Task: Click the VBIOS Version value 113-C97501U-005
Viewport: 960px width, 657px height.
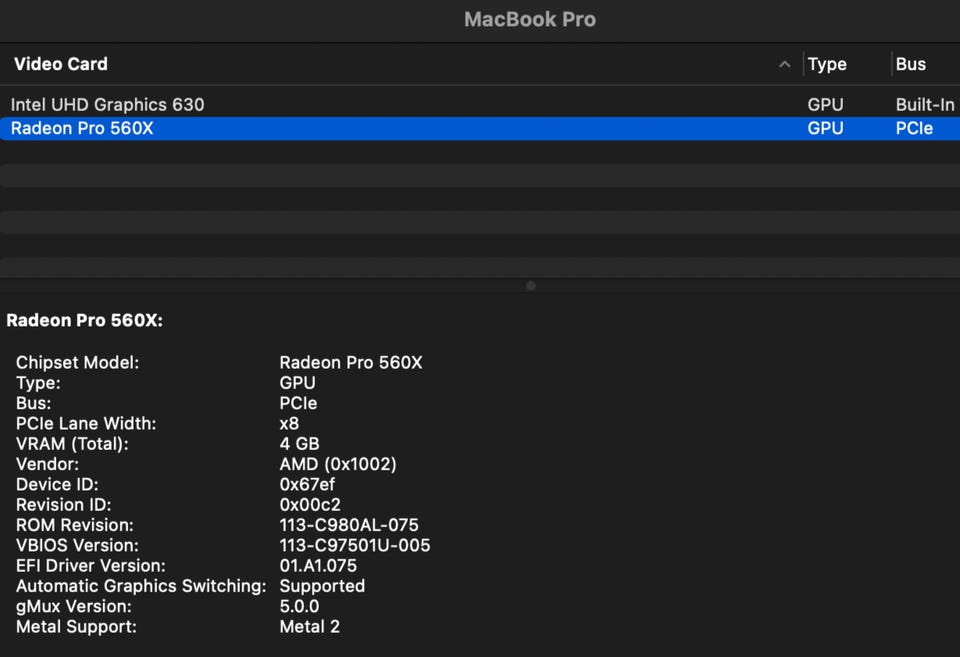Action: coord(355,546)
